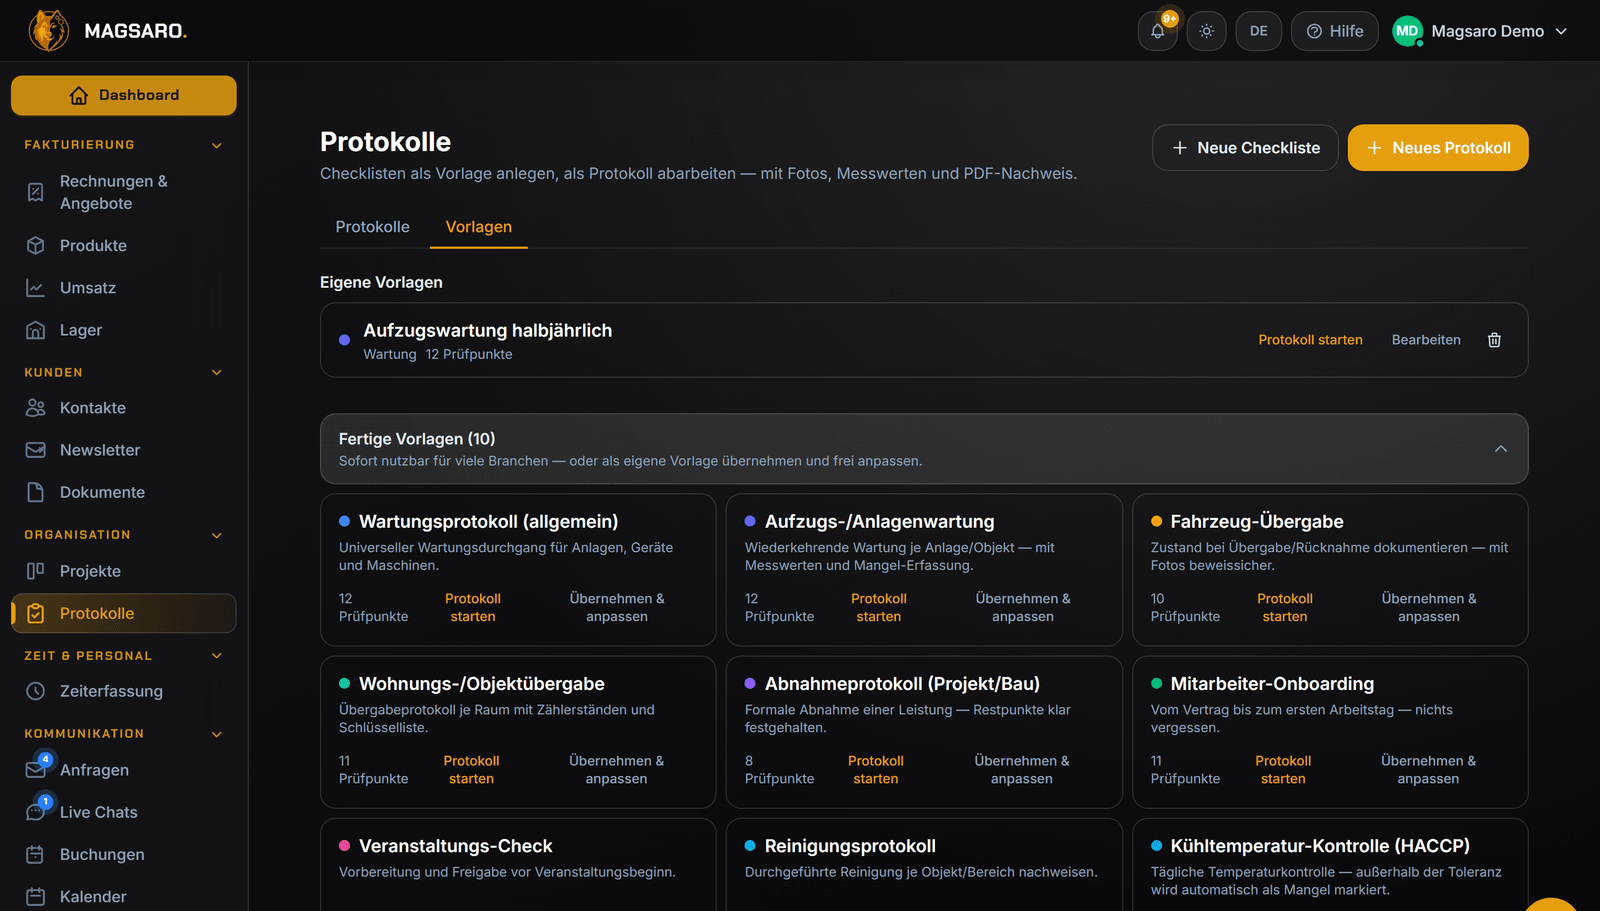Edit the Aufzugswartung halbjährlich template
This screenshot has height=911, width=1600.
pos(1426,340)
